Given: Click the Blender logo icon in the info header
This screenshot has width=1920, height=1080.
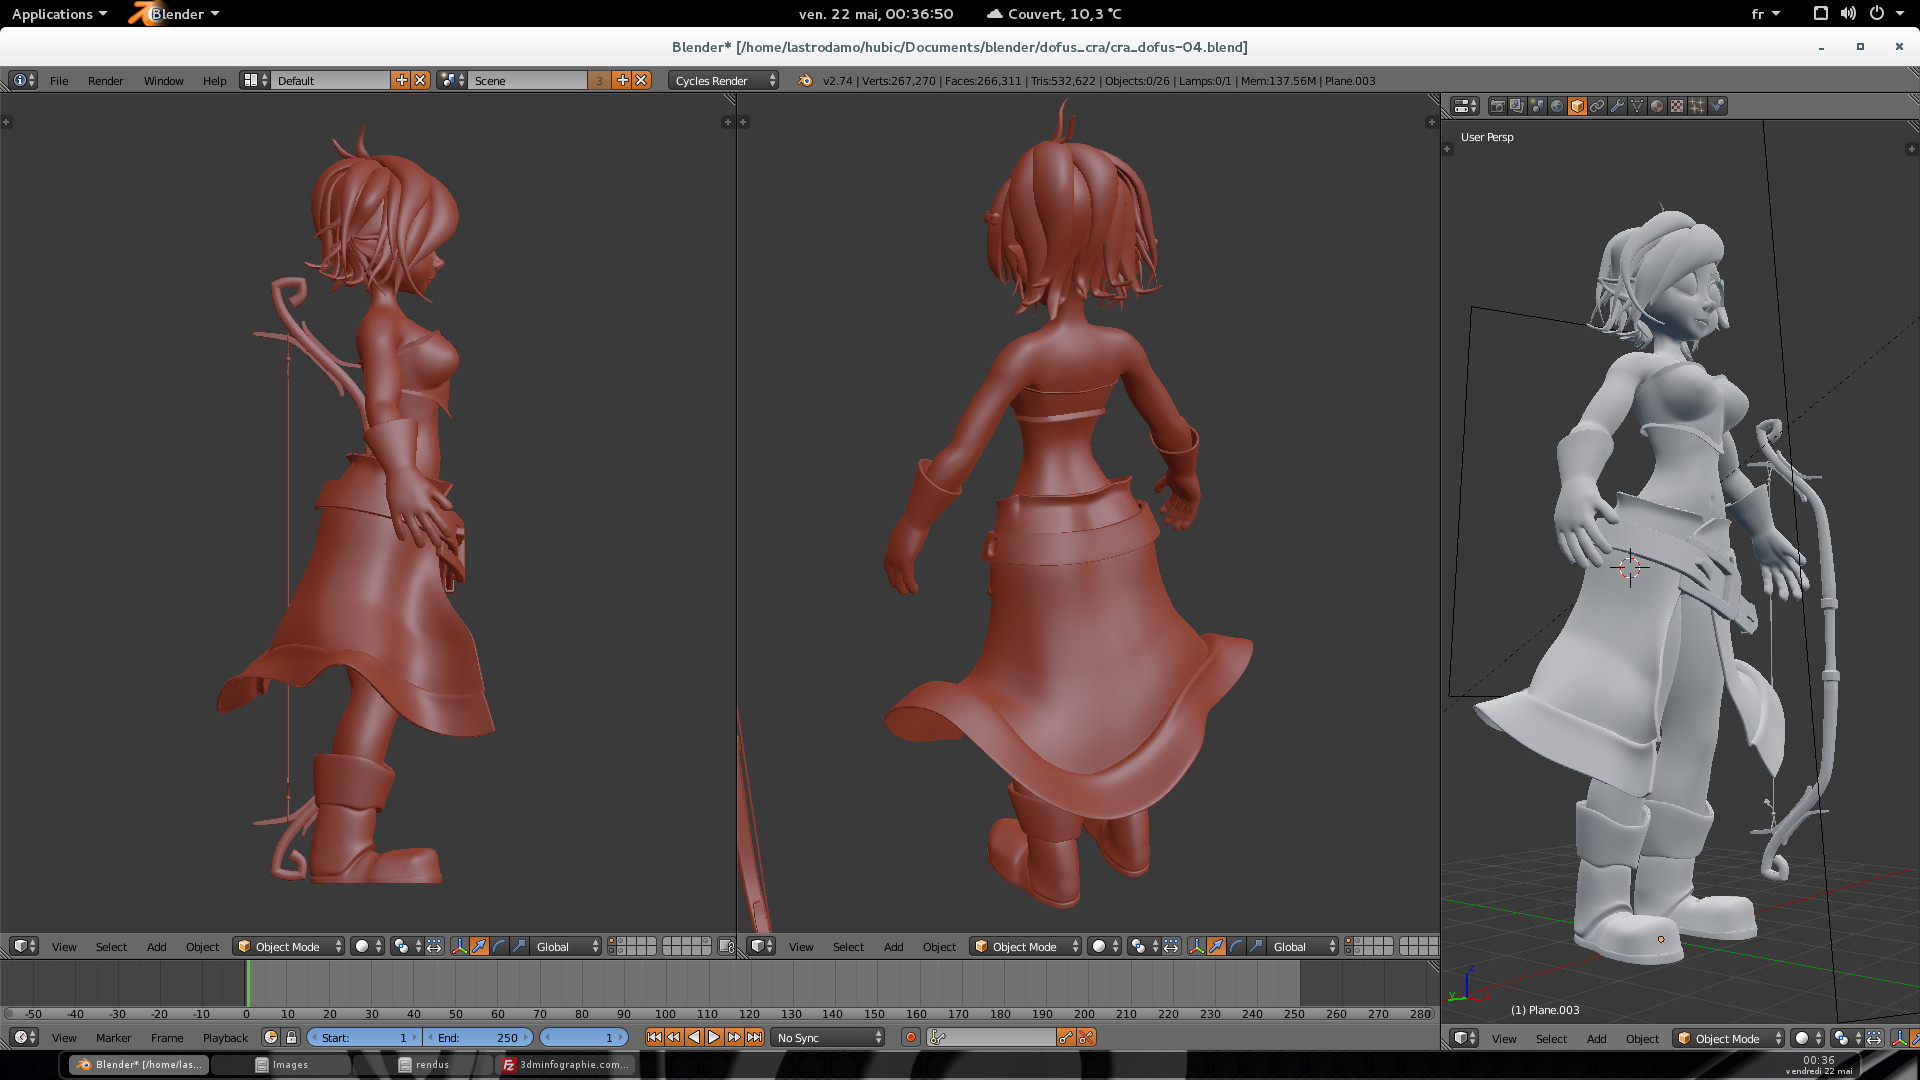Looking at the screenshot, I should point(805,81).
